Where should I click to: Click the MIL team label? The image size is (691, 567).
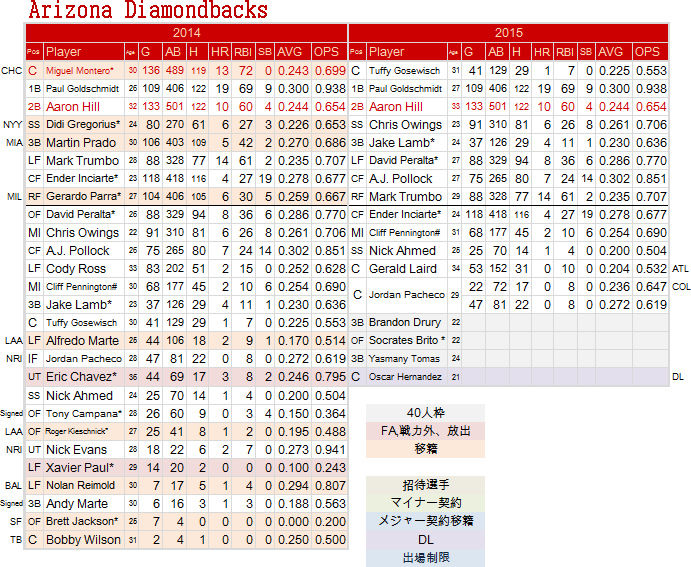[x=15, y=196]
